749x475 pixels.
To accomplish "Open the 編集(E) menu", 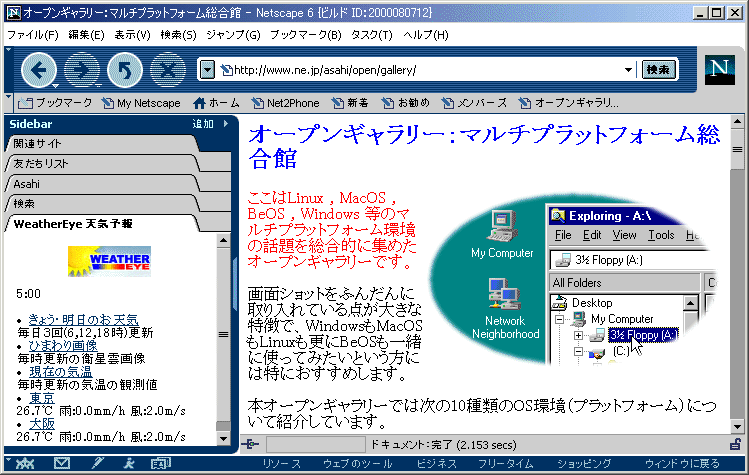I will (x=86, y=35).
